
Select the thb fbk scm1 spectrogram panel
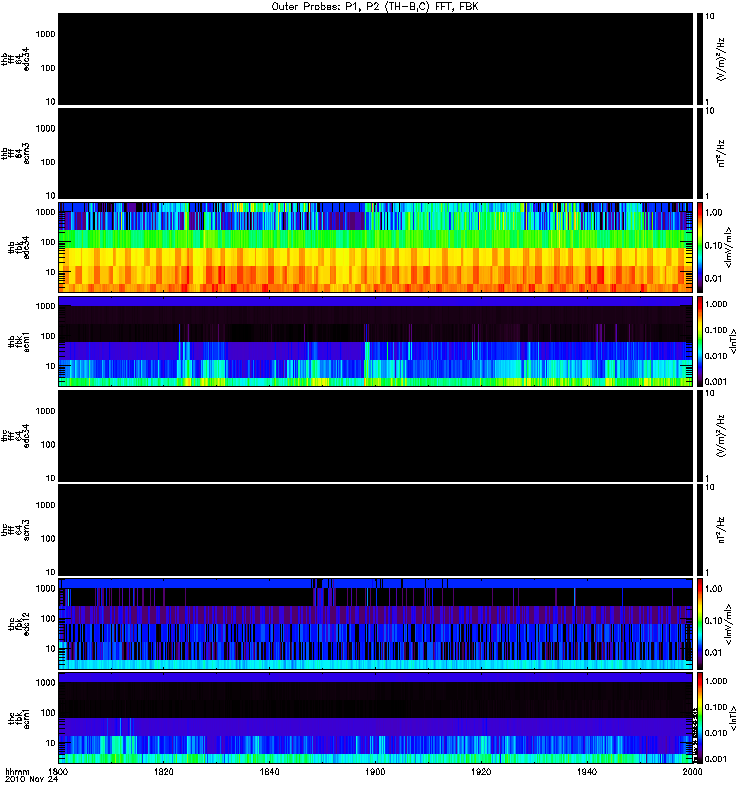[x=376, y=341]
